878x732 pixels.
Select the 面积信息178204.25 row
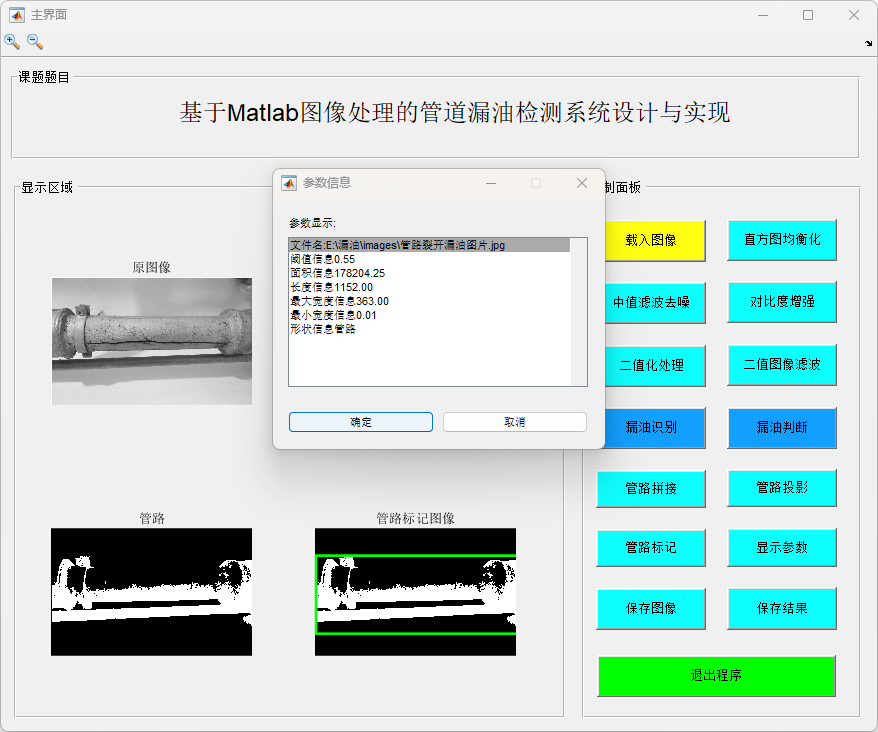[429, 273]
